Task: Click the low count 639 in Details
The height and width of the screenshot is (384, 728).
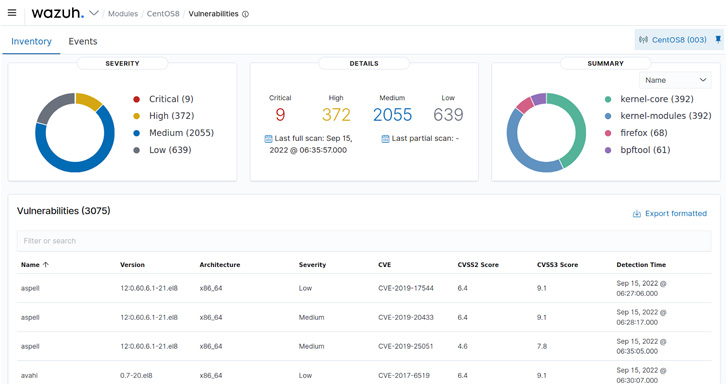Action: (448, 115)
